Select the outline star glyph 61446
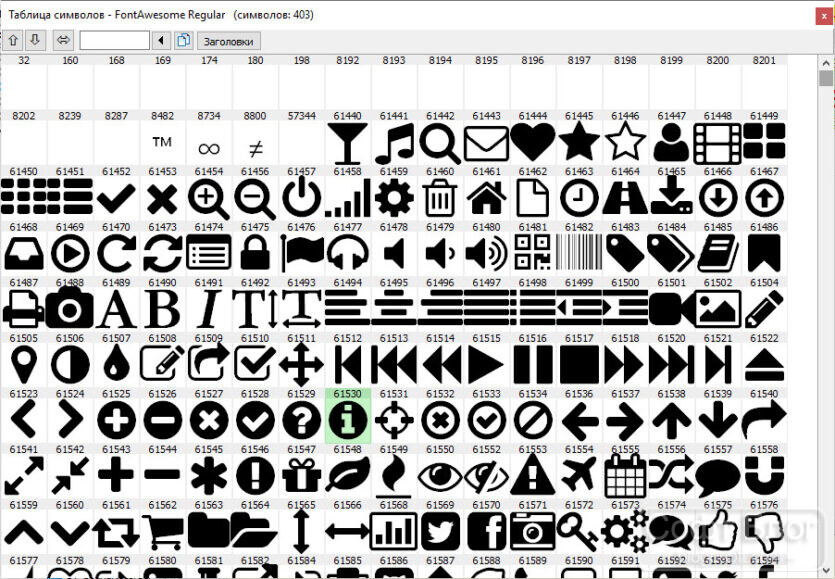This screenshot has height=579, width=835. coord(625,143)
